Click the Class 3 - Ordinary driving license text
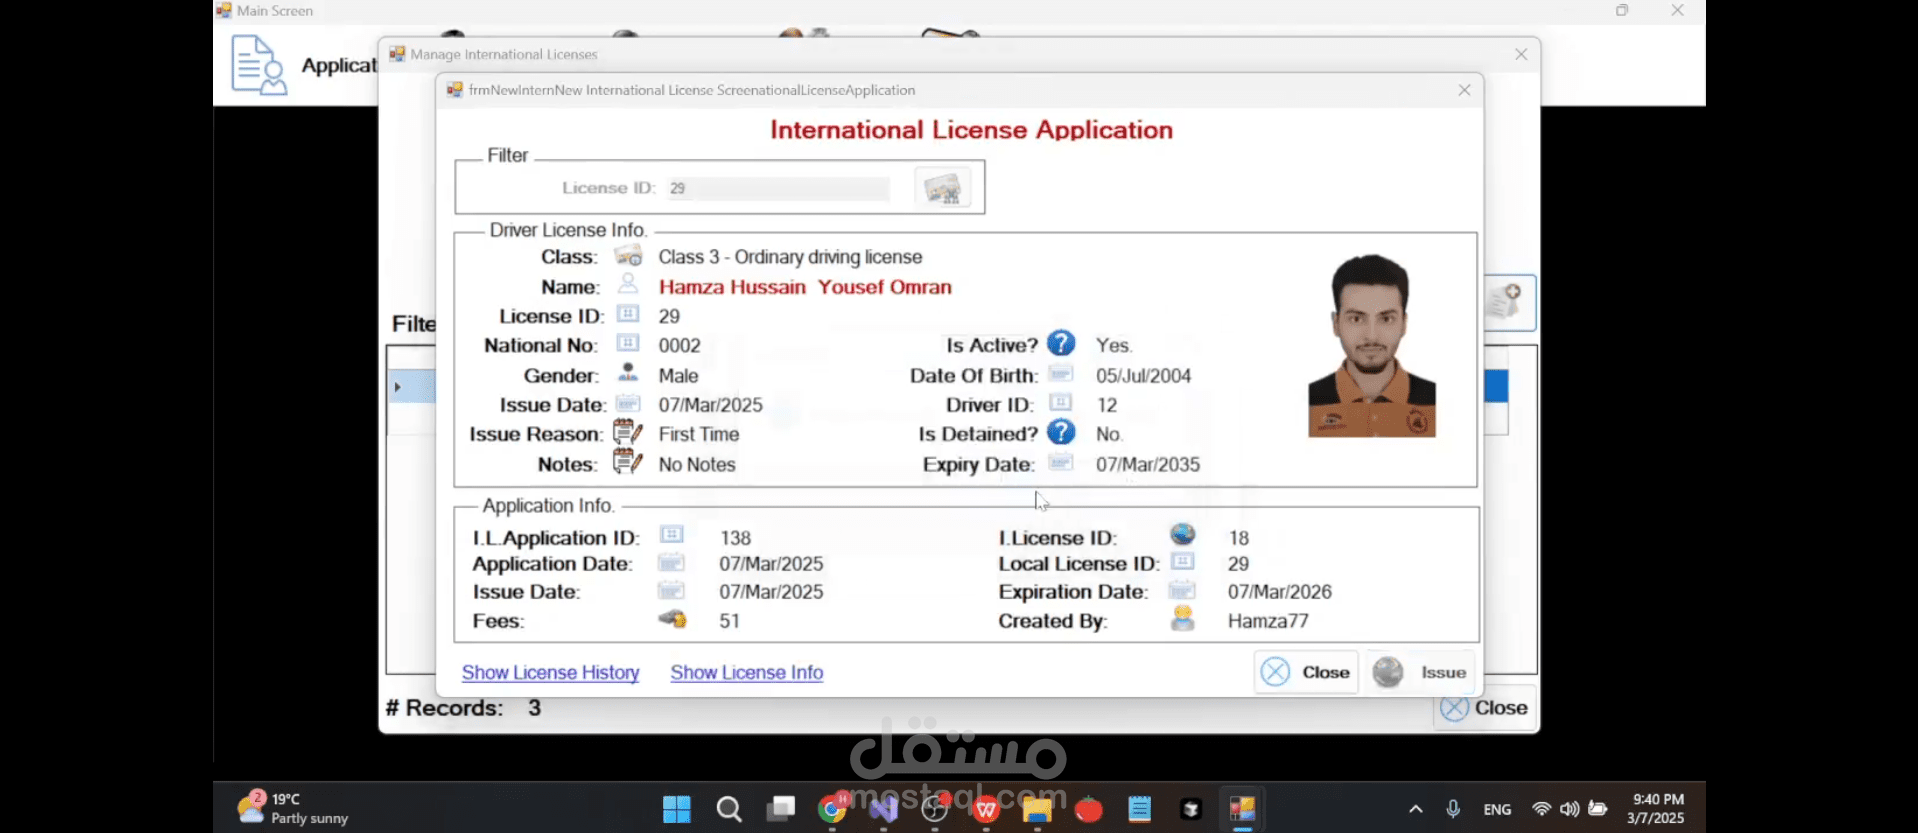Image resolution: width=1918 pixels, height=833 pixels. coord(790,257)
